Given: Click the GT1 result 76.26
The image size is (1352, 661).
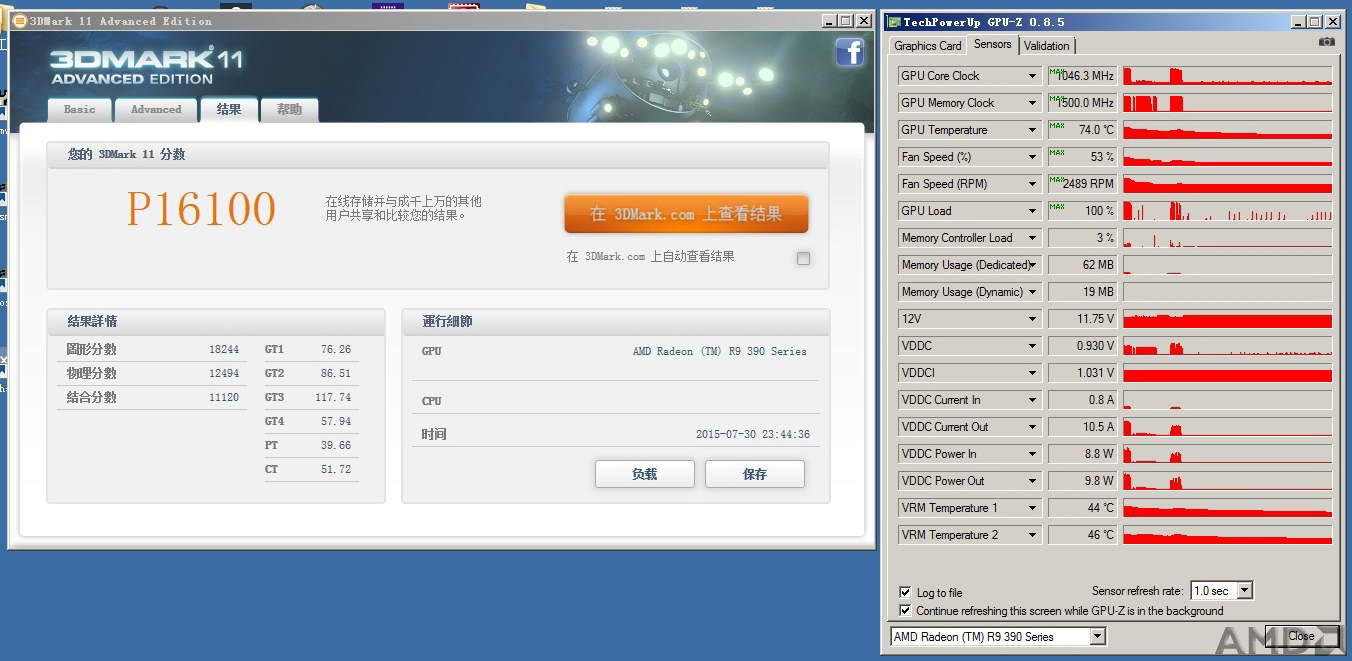Looking at the screenshot, I should 336,350.
